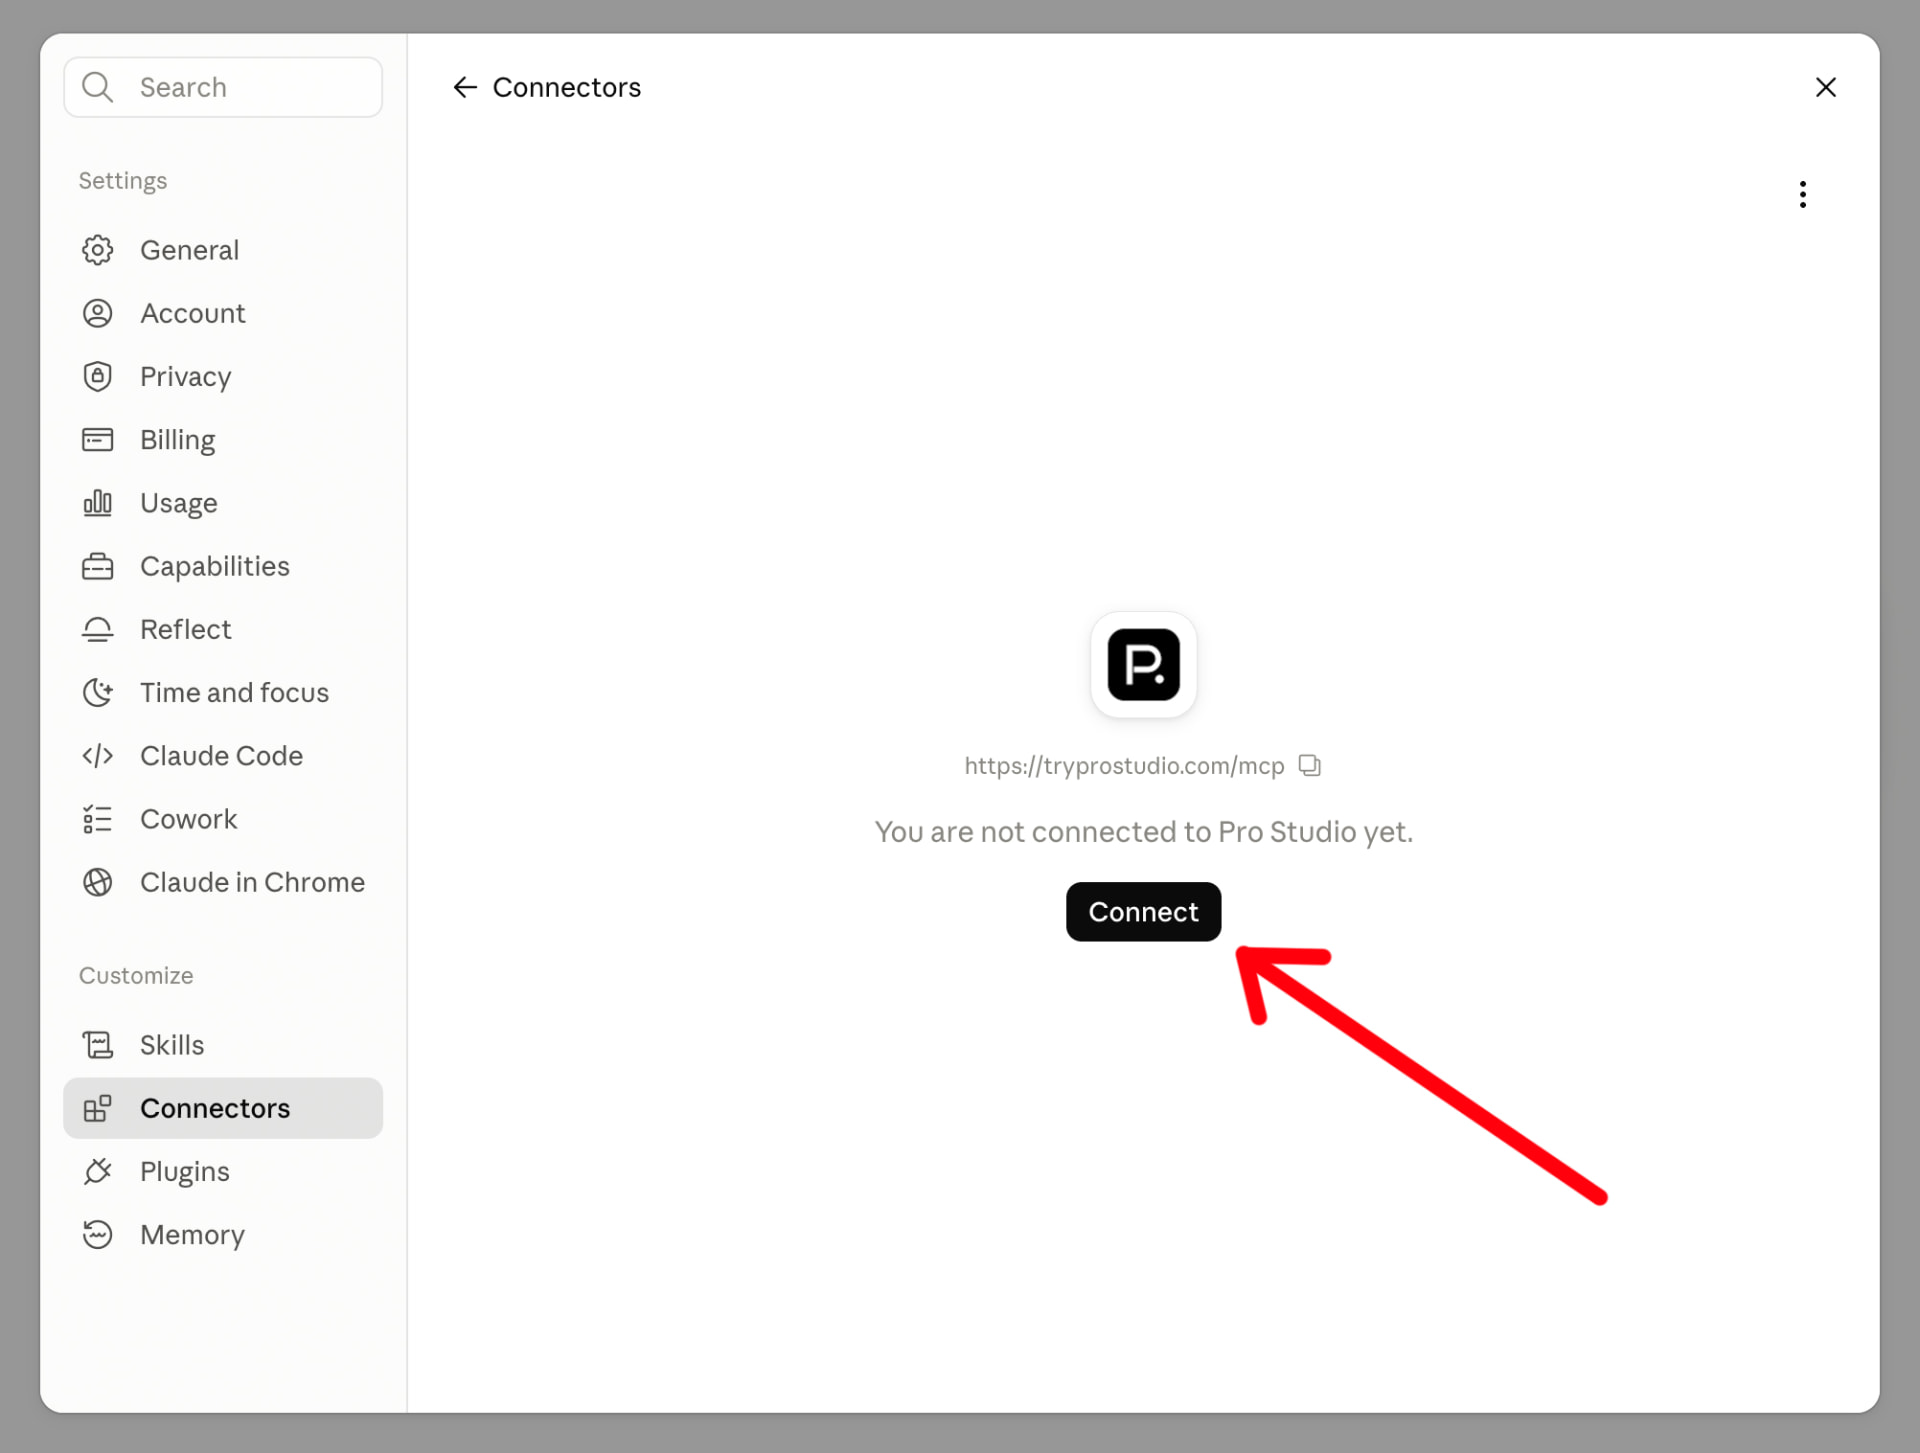Open Claude in Chrome settings
Viewport: 1920px width, 1453px height.
tap(223, 882)
